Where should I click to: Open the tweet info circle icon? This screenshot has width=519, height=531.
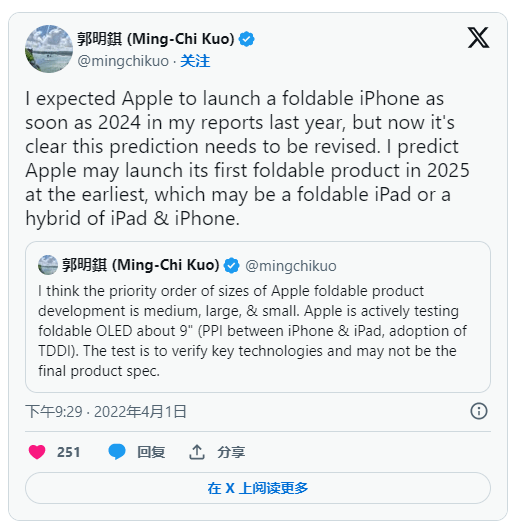point(479,411)
